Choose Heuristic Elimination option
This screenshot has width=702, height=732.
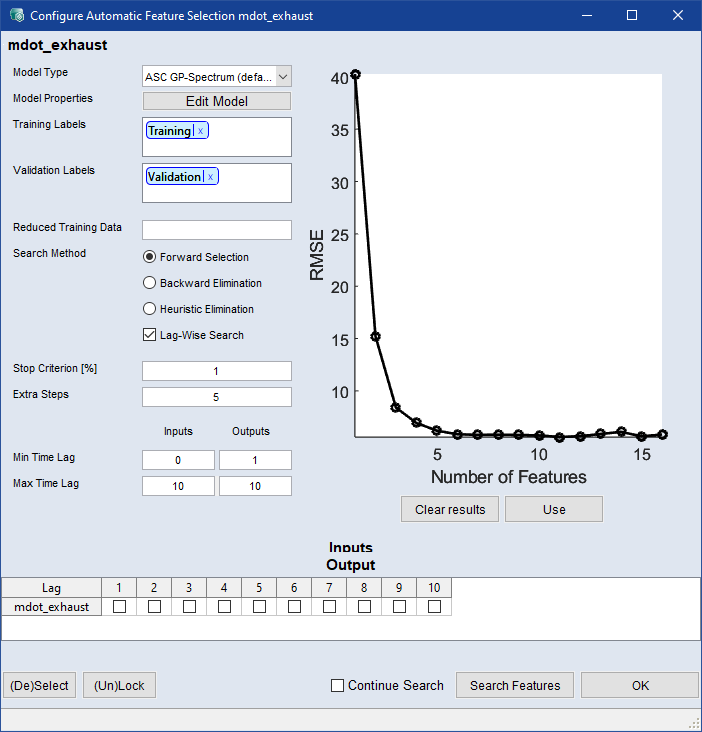coord(150,309)
